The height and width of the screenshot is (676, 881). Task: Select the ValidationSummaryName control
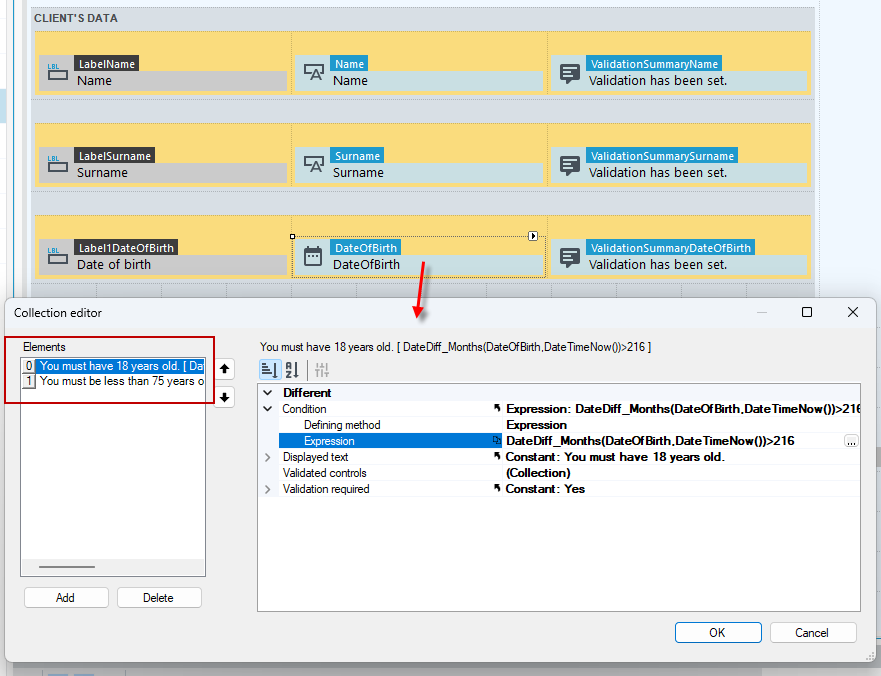point(678,72)
